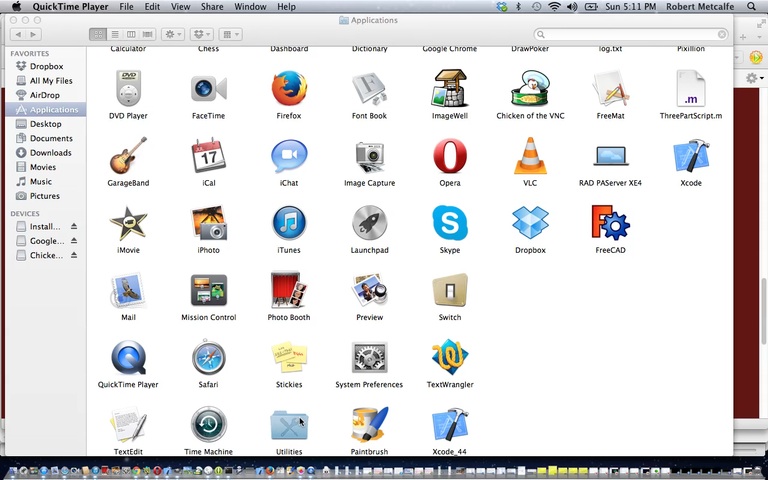
Task: Open System Preferences gear icon
Action: 369,357
